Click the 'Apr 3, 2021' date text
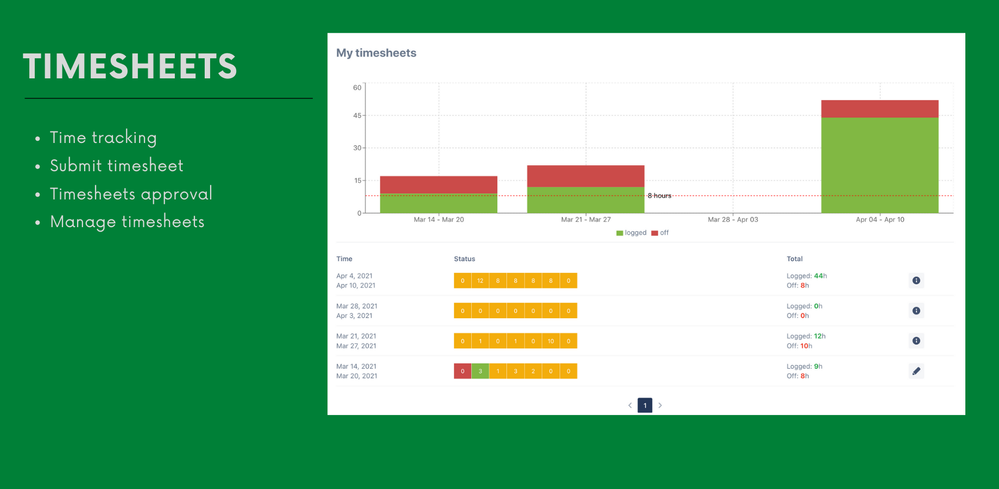Image resolution: width=999 pixels, height=489 pixels. point(354,315)
